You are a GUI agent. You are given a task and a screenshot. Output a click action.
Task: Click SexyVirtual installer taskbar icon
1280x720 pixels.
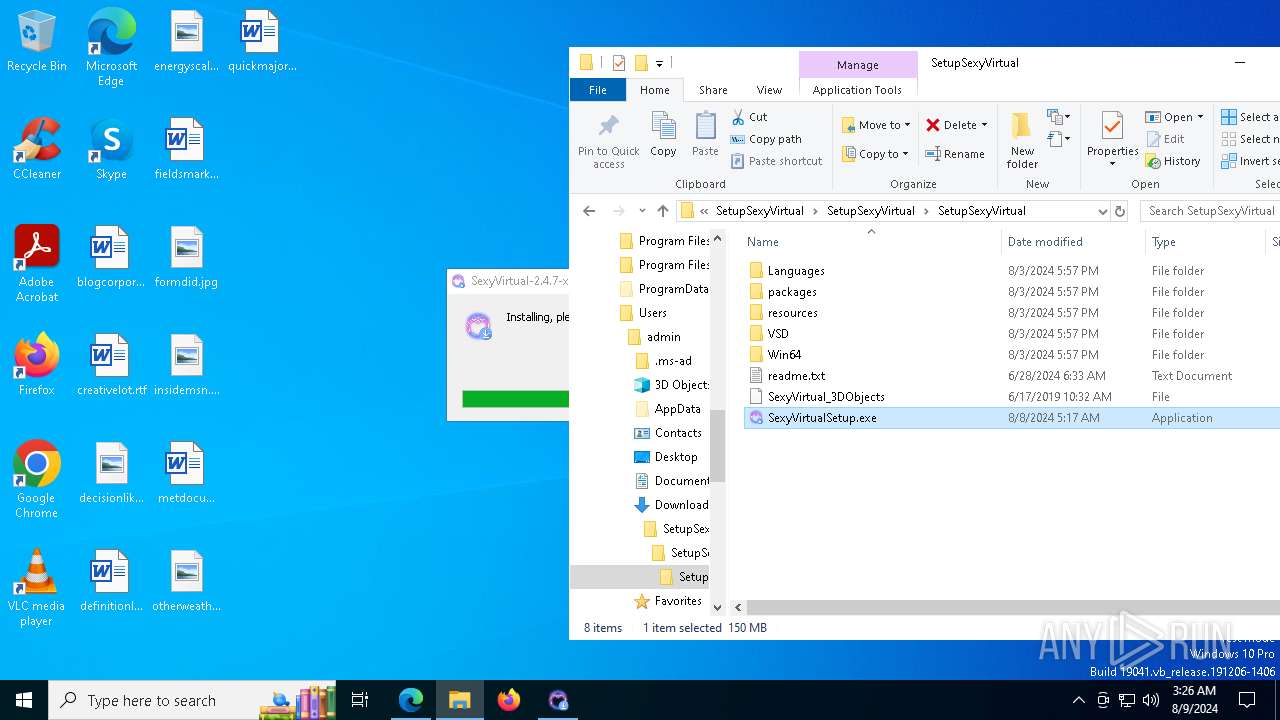point(558,700)
